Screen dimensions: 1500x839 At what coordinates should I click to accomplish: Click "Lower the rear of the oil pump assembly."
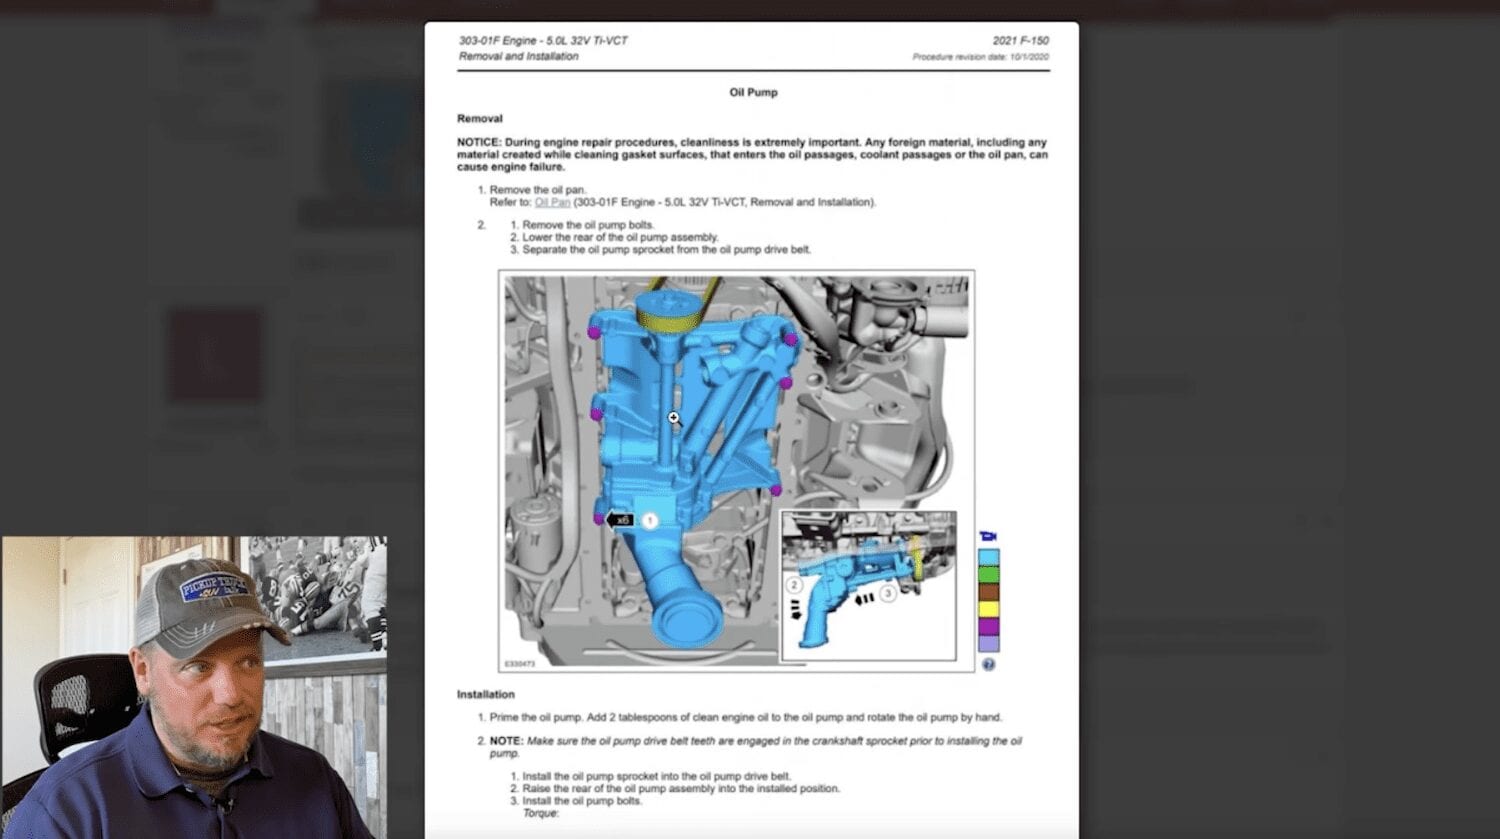click(x=620, y=237)
